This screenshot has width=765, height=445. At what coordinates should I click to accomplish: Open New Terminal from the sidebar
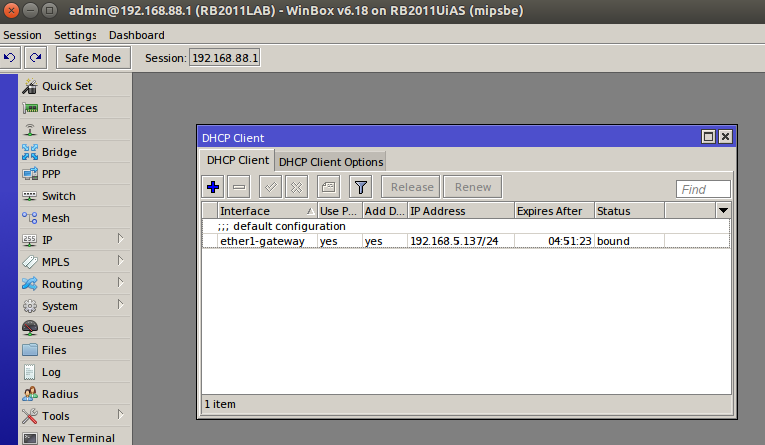pyautogui.click(x=77, y=438)
